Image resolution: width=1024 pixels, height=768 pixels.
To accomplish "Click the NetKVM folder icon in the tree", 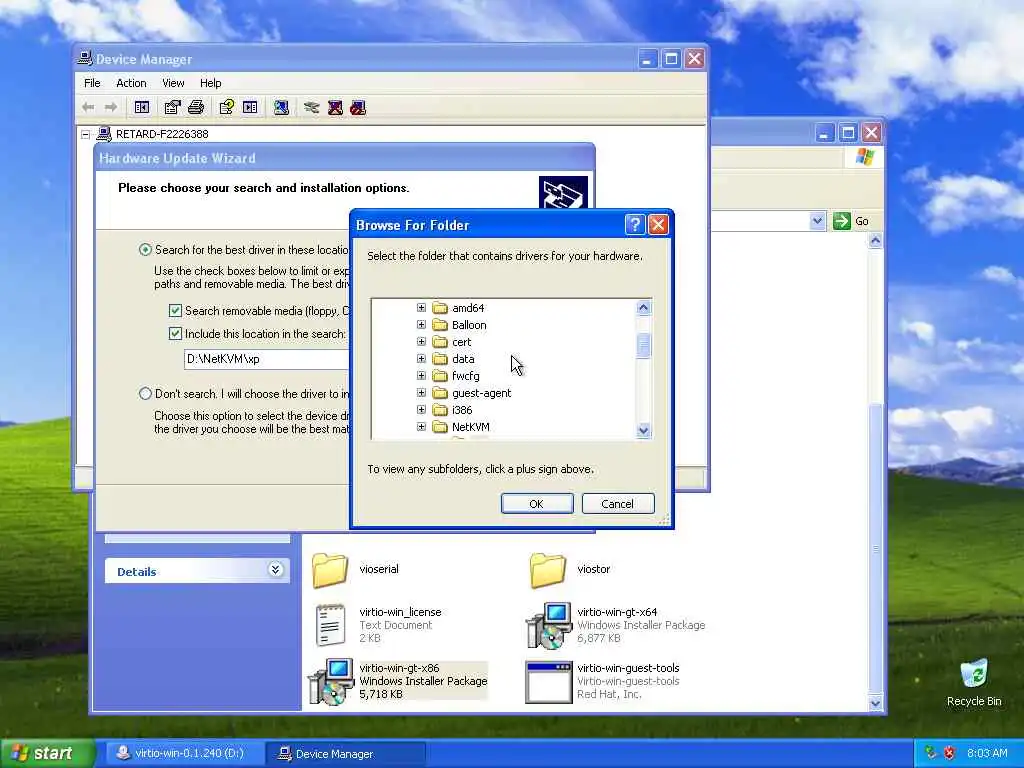I will click(440, 426).
